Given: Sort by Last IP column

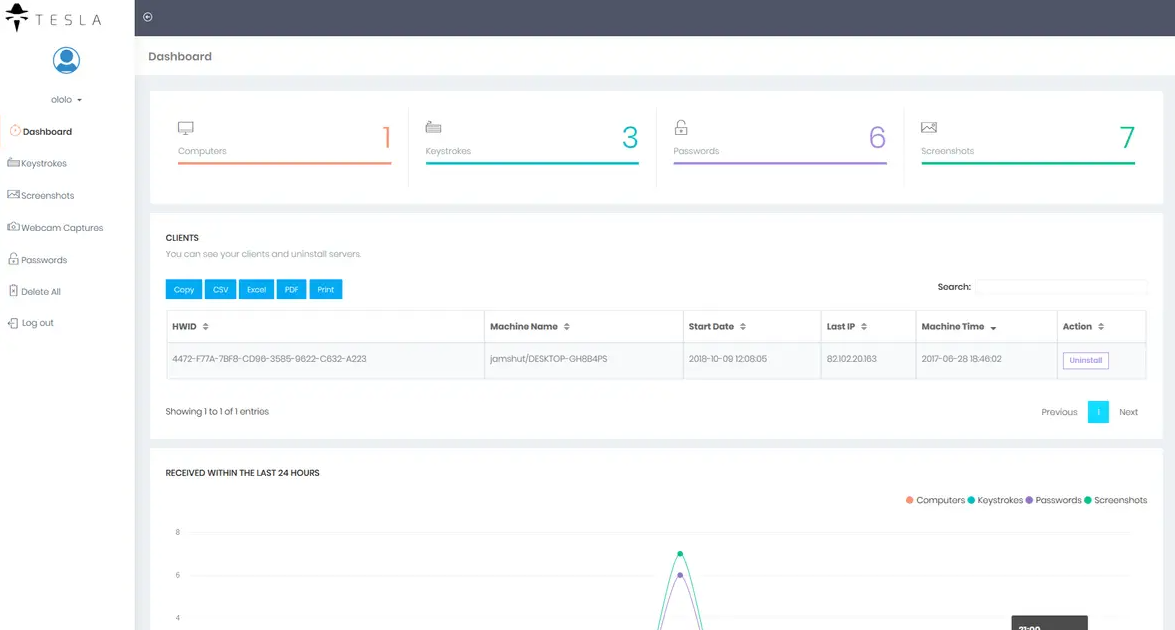Looking at the screenshot, I should (868, 327).
